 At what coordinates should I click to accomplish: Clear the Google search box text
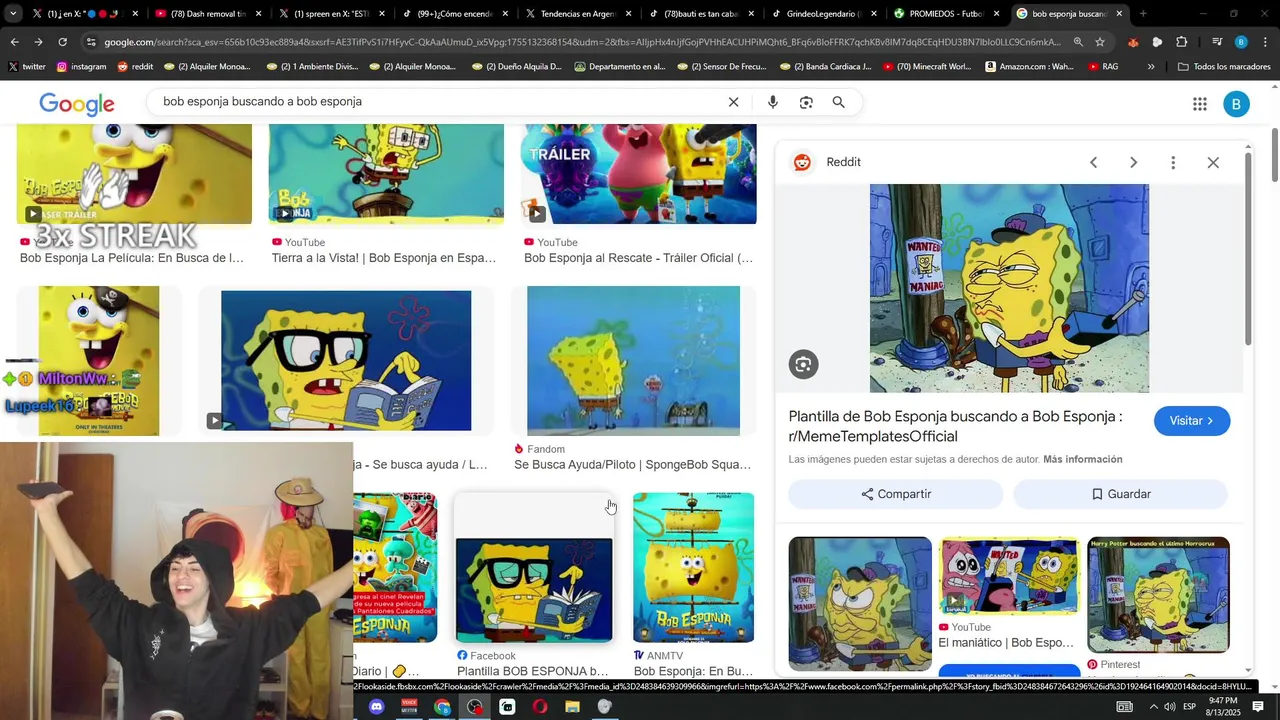tap(733, 102)
